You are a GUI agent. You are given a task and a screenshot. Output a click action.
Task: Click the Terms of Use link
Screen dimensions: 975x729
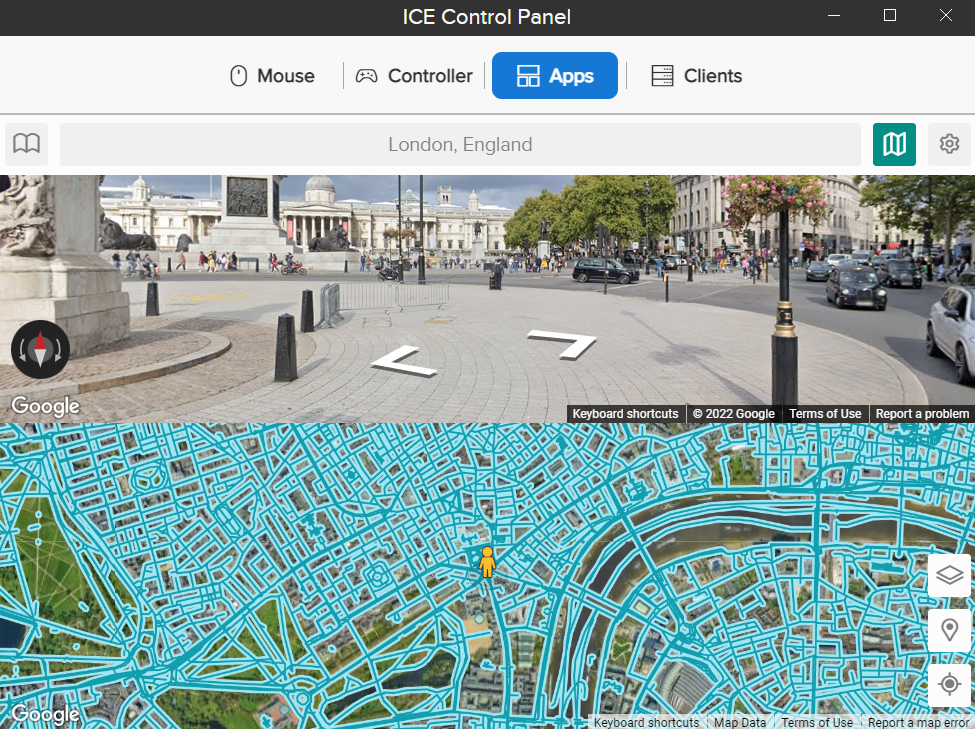point(825,413)
